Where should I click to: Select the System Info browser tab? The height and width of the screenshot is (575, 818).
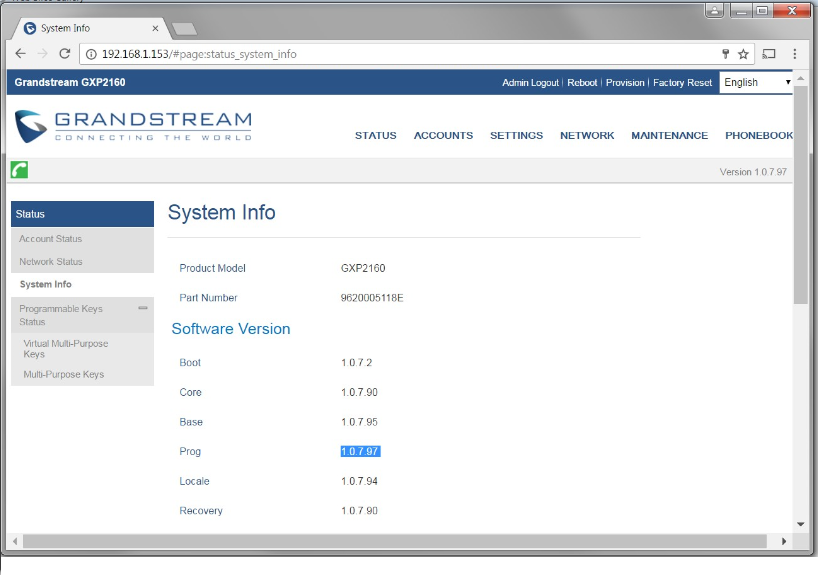click(89, 28)
